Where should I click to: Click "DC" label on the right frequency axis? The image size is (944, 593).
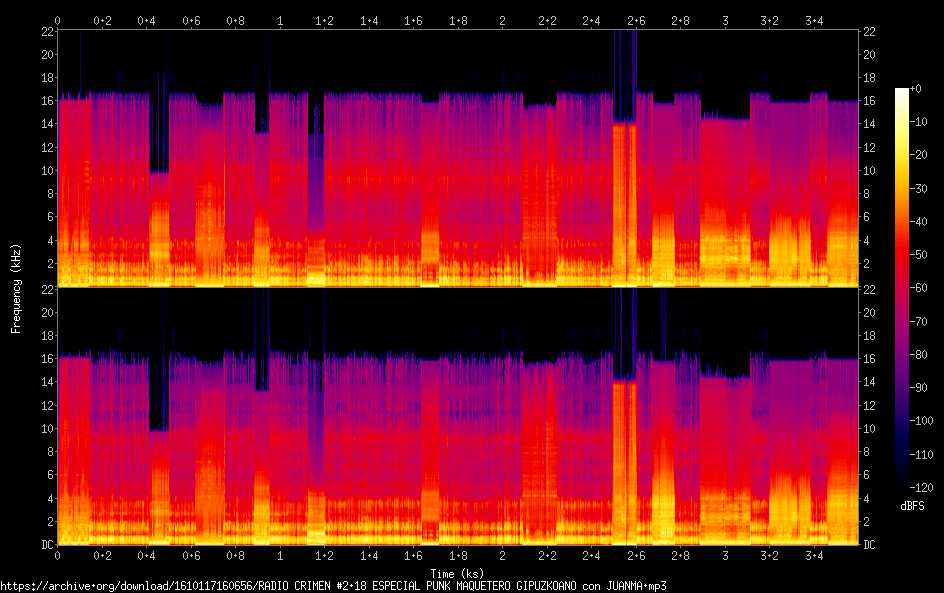coord(869,545)
